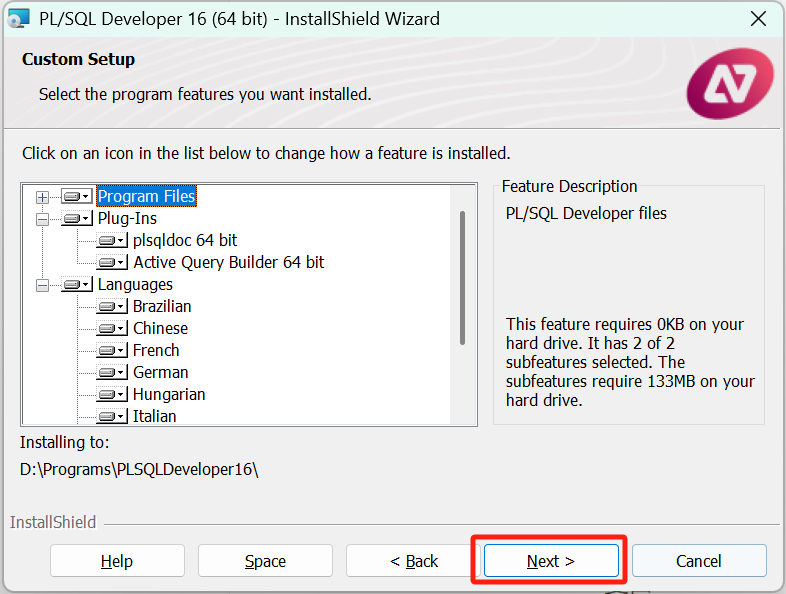Click the Help button
This screenshot has height=594, width=786.
[117, 561]
